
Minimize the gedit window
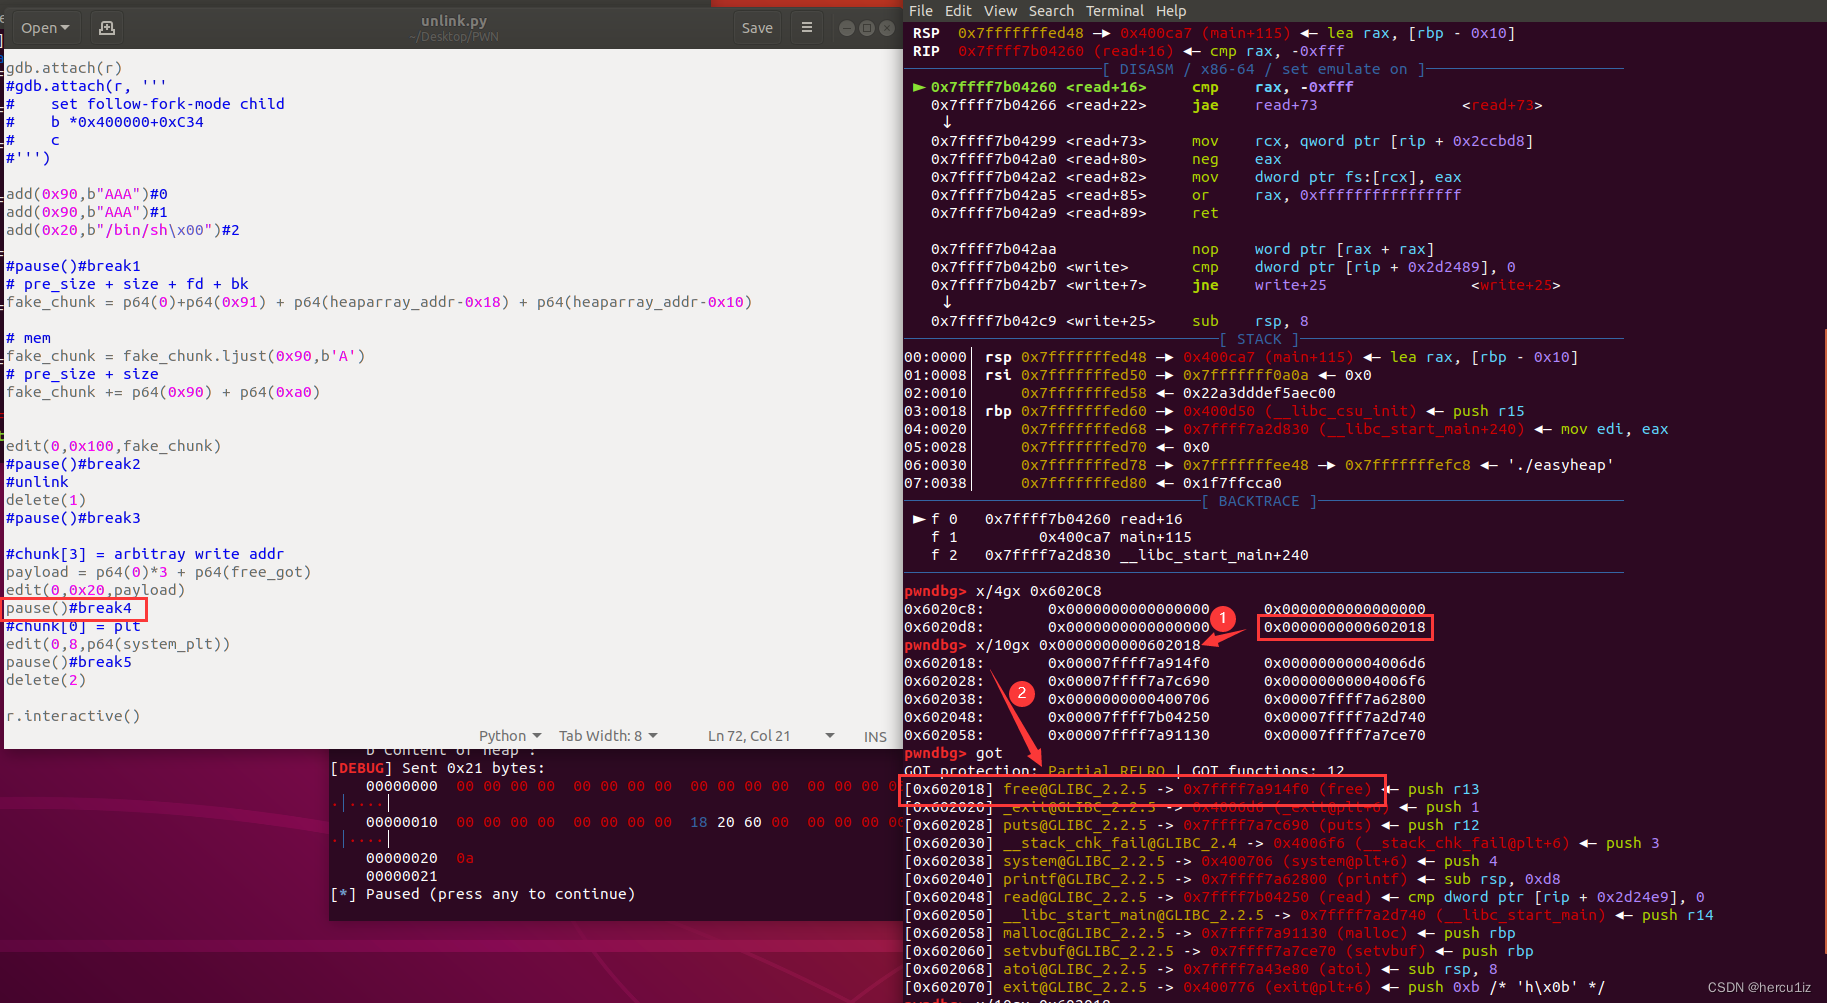[x=847, y=28]
